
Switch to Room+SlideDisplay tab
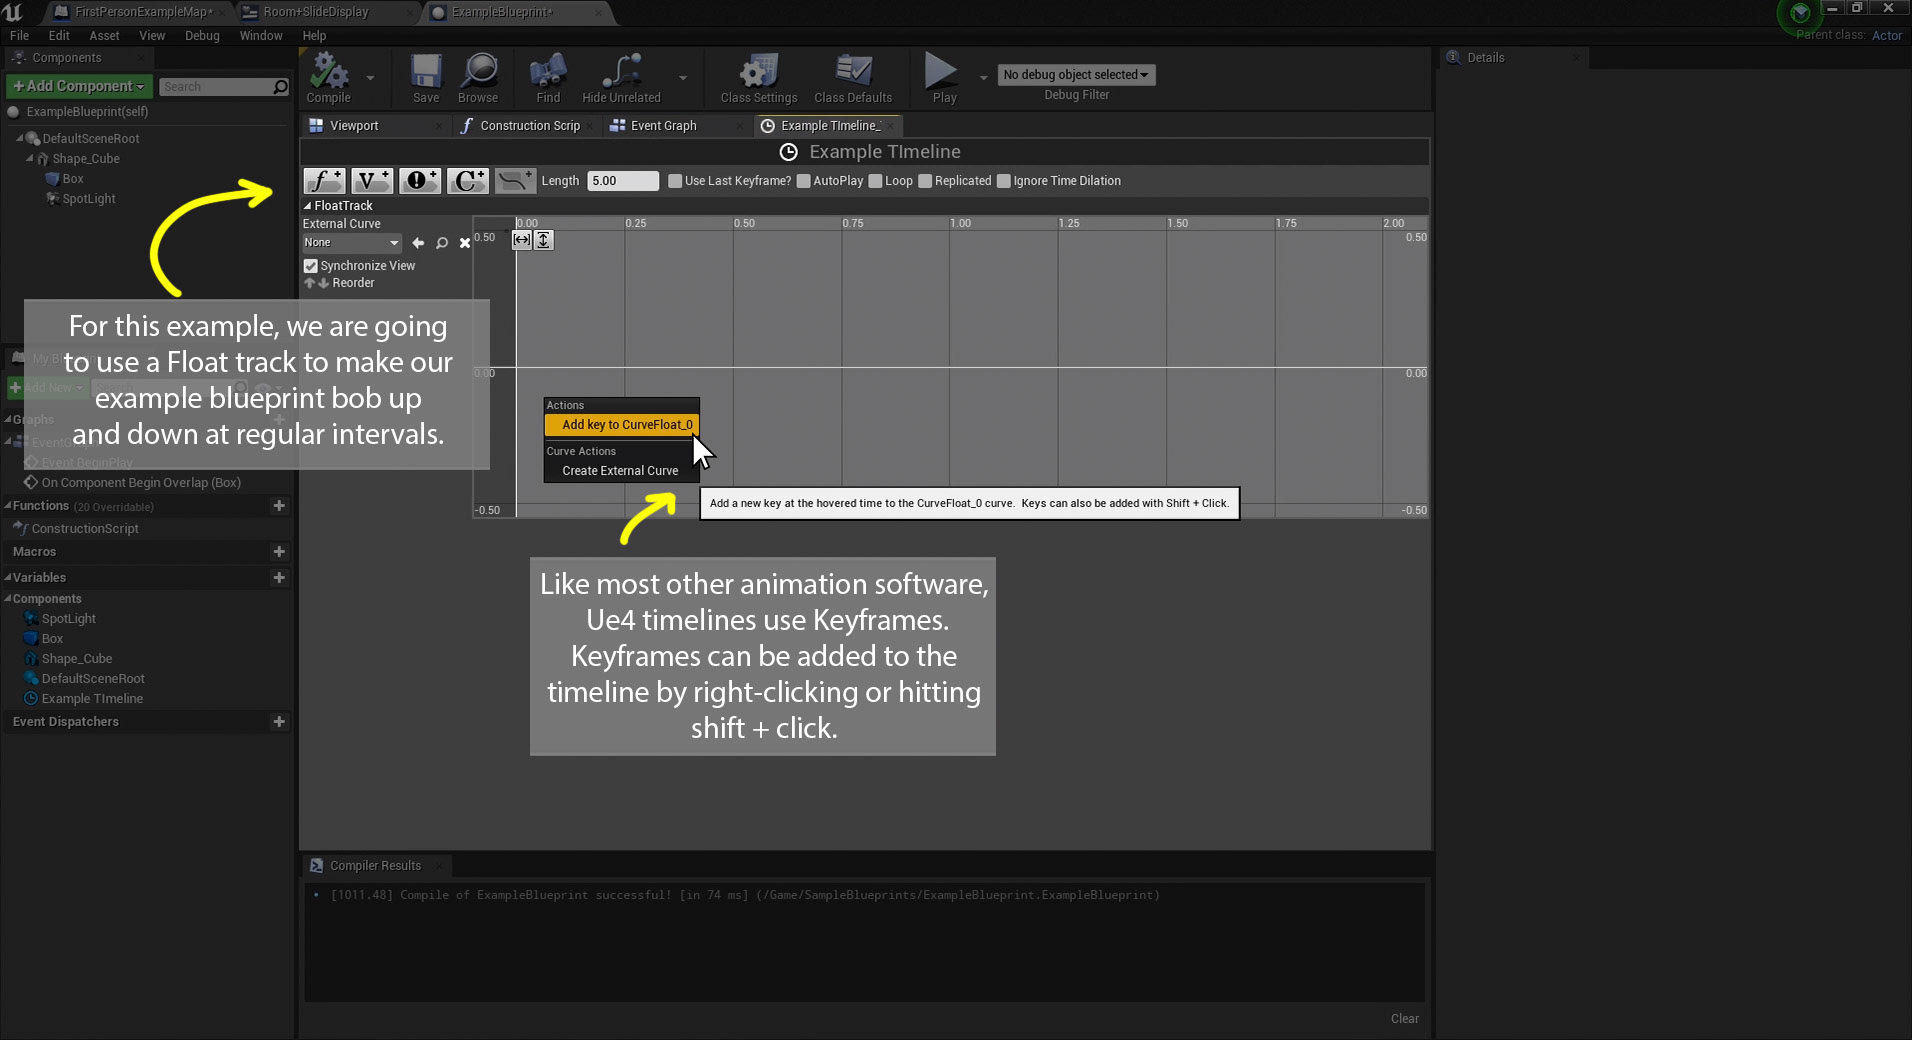316,12
